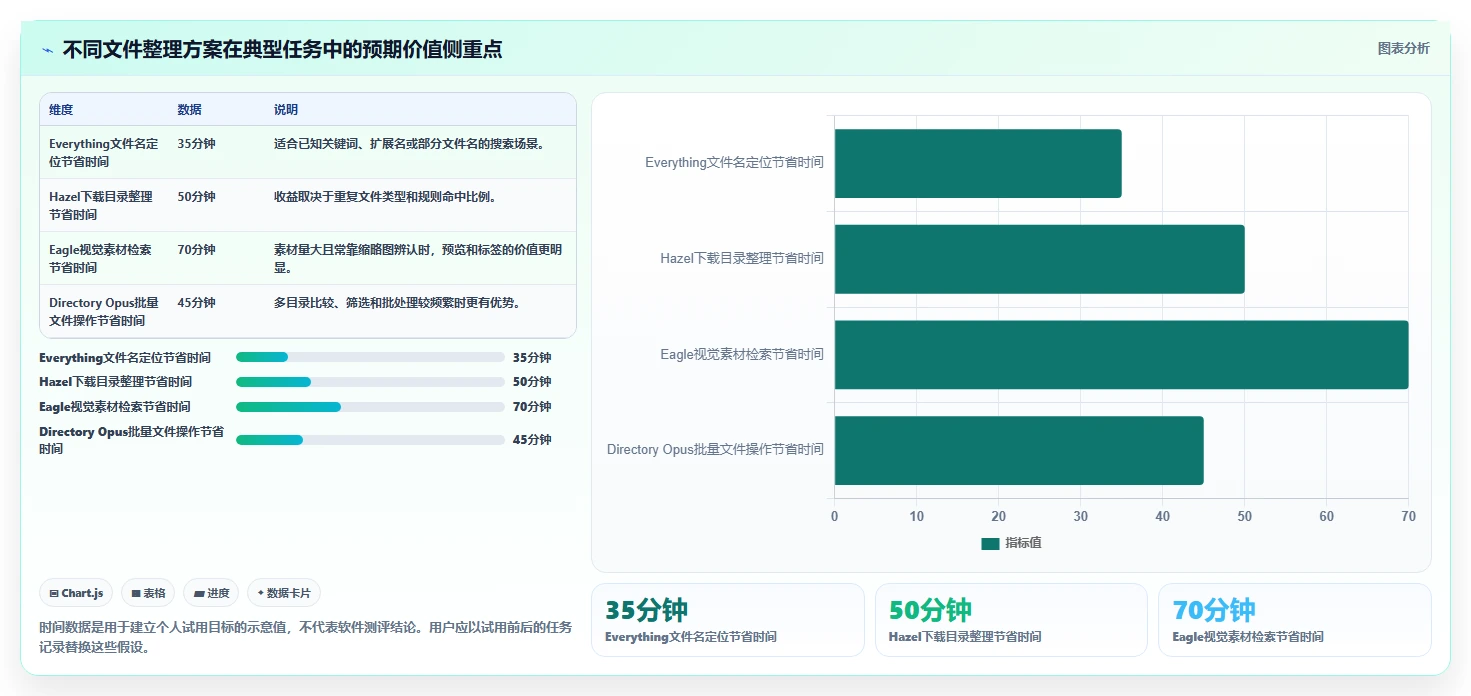
Task: Click the Everything文件名定位节省时间 chart axis label
Action: [x=734, y=163]
